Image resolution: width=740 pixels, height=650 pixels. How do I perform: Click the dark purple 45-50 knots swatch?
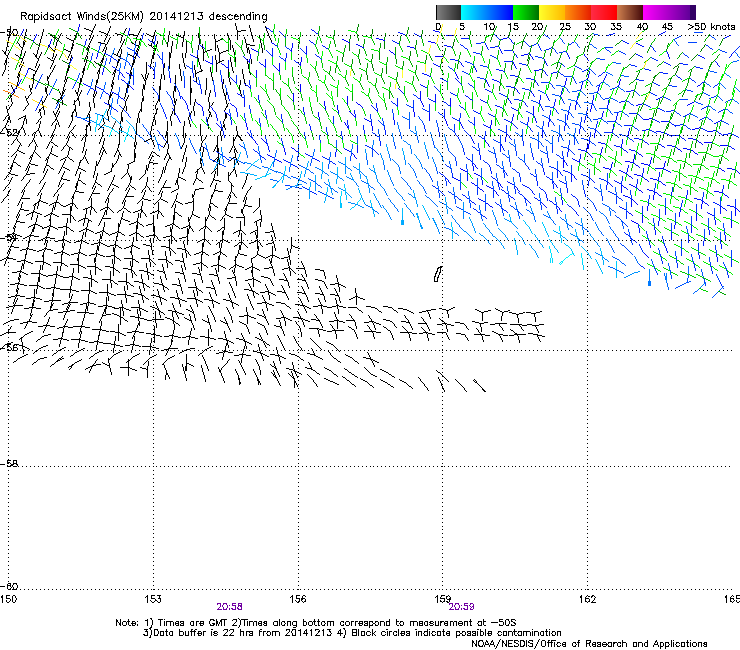[x=682, y=12]
